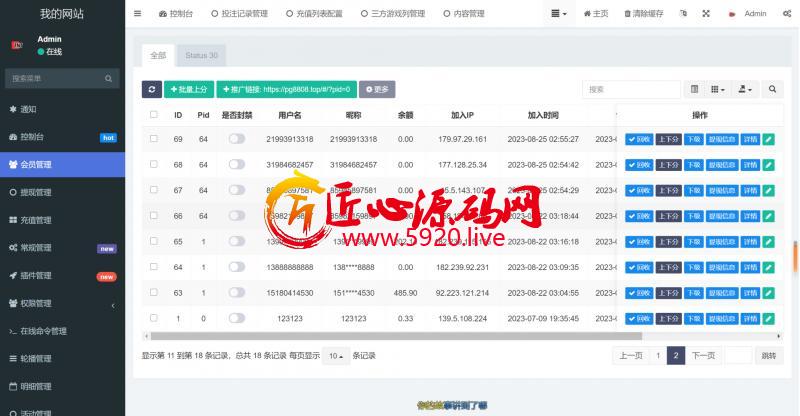The height and width of the screenshot is (416, 800).
Task: Tick the checkbox for row ID 69
Action: [x=154, y=138]
